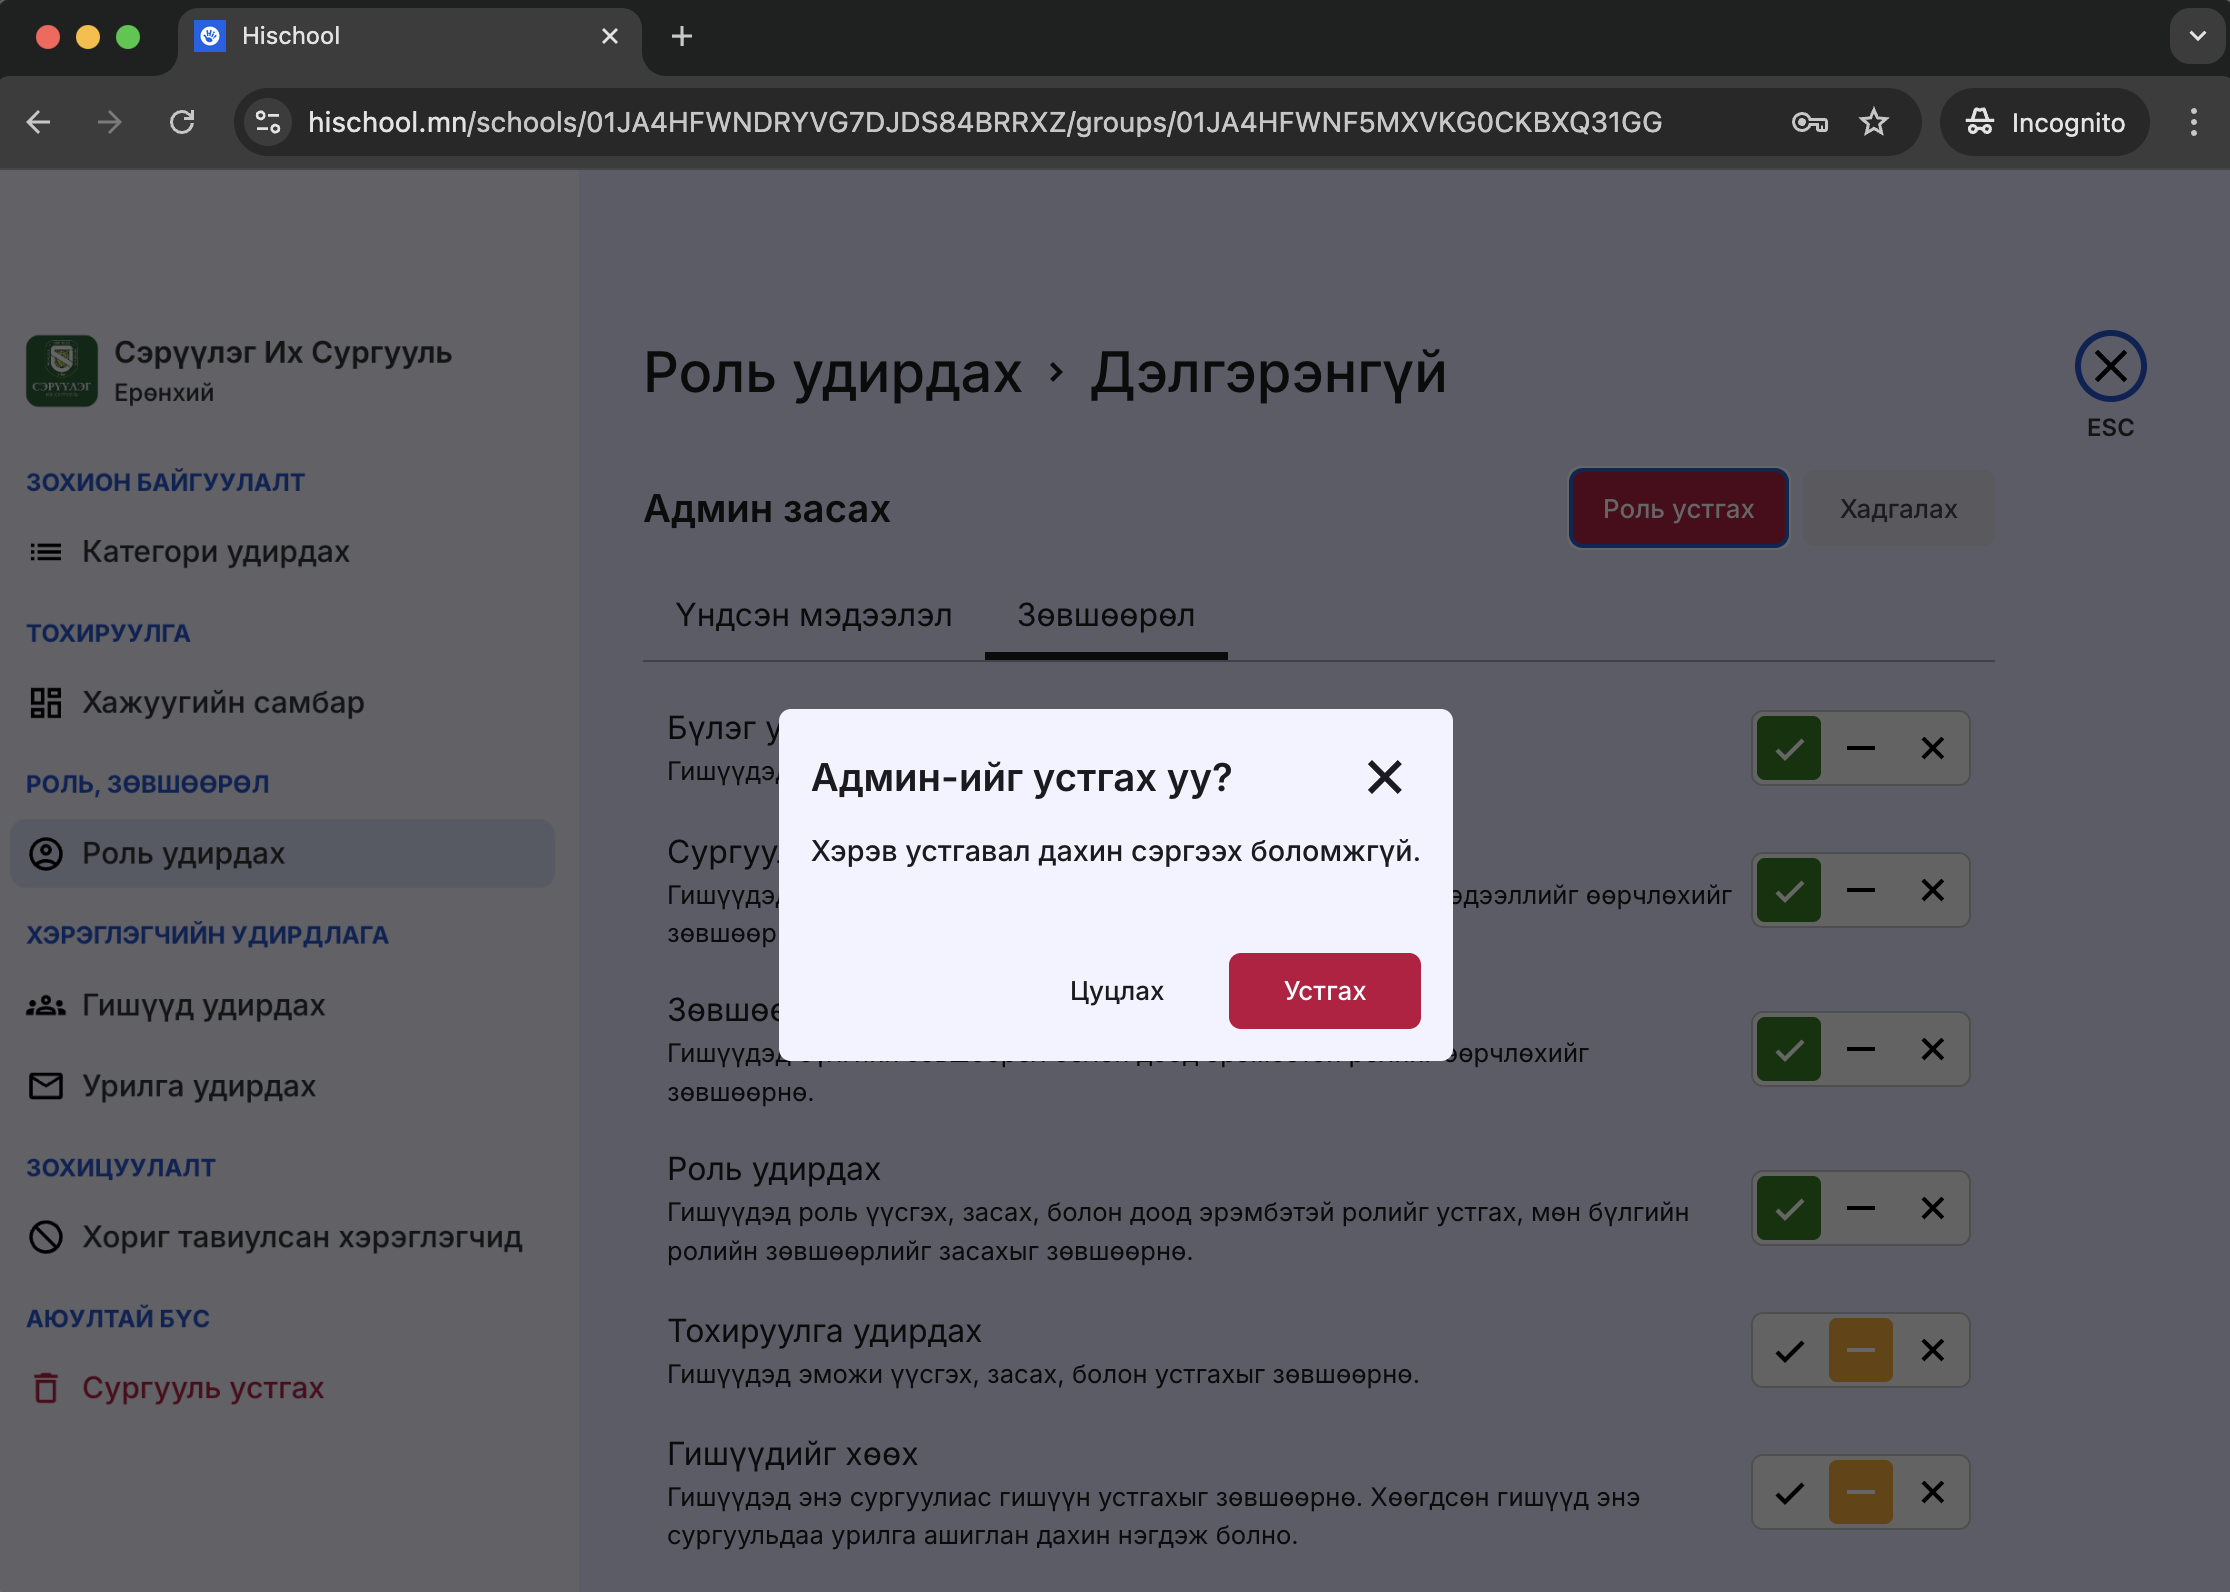The width and height of the screenshot is (2230, 1592).
Task: Click Цуцлах to cancel deletion
Action: (1116, 990)
